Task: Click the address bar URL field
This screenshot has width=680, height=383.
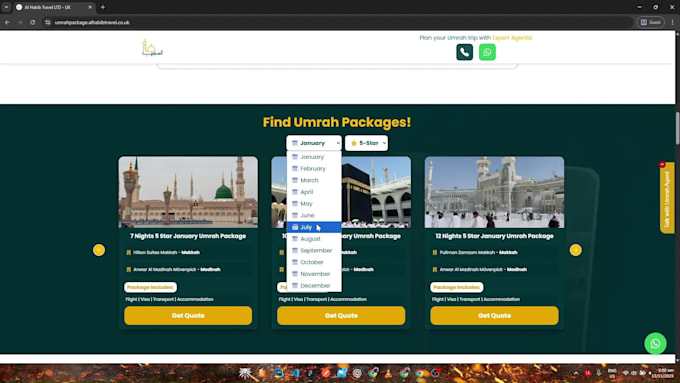Action: (x=338, y=22)
